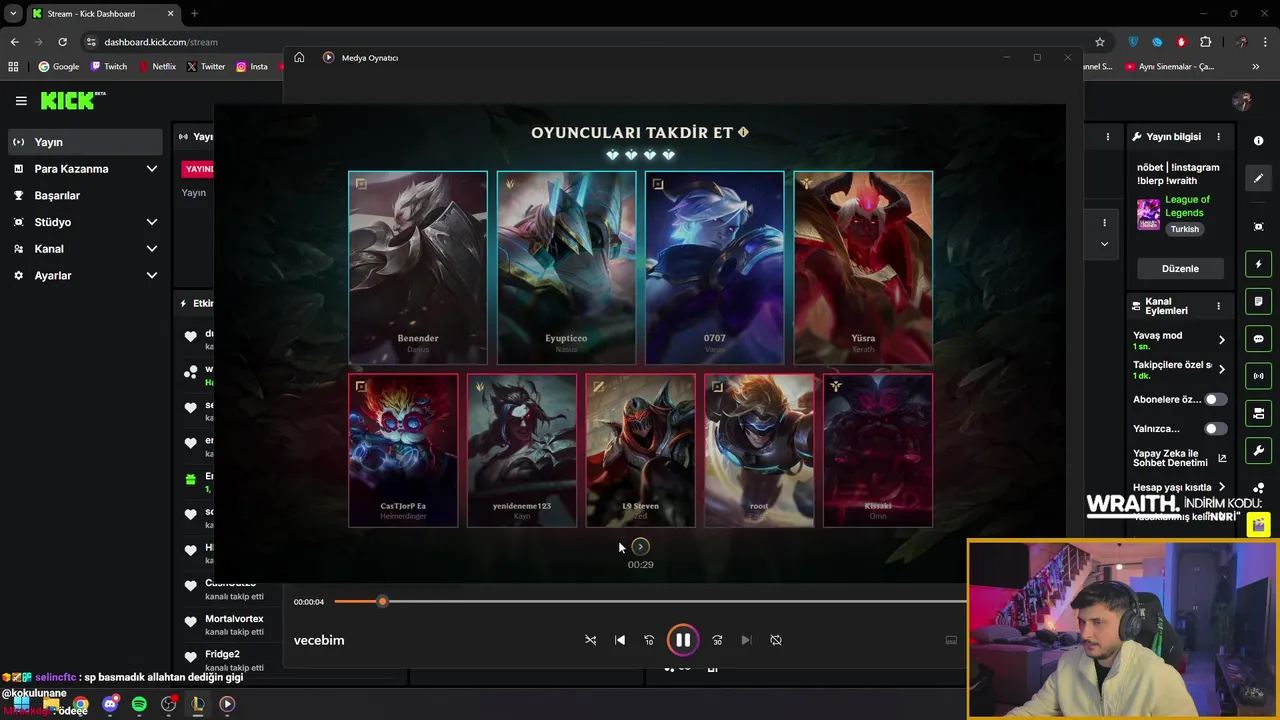Click the next arrow button in League video
The height and width of the screenshot is (720, 1280).
(640, 547)
